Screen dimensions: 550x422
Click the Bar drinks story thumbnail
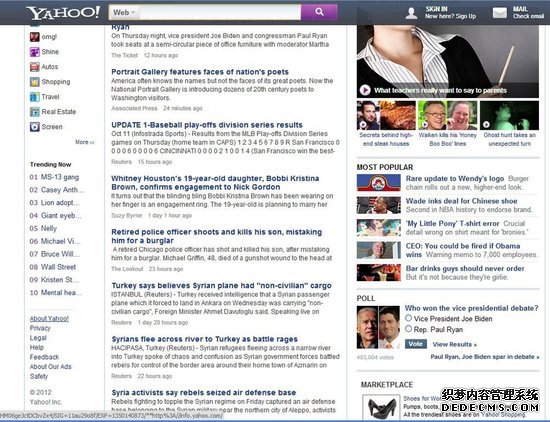point(378,273)
